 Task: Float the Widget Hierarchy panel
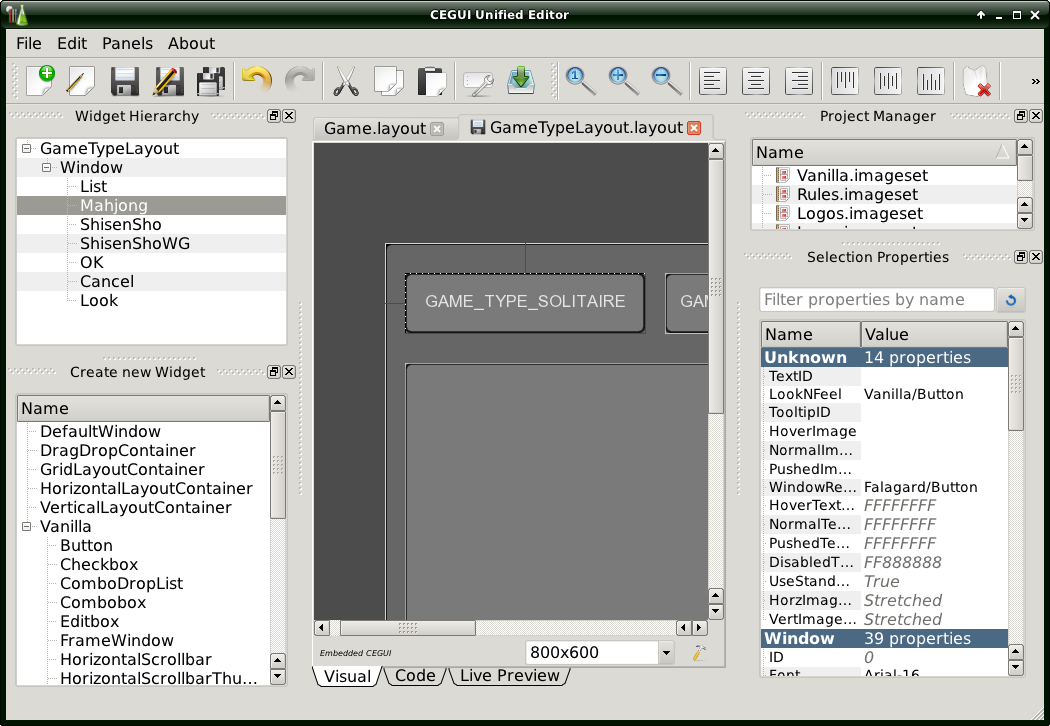pyautogui.click(x=274, y=116)
